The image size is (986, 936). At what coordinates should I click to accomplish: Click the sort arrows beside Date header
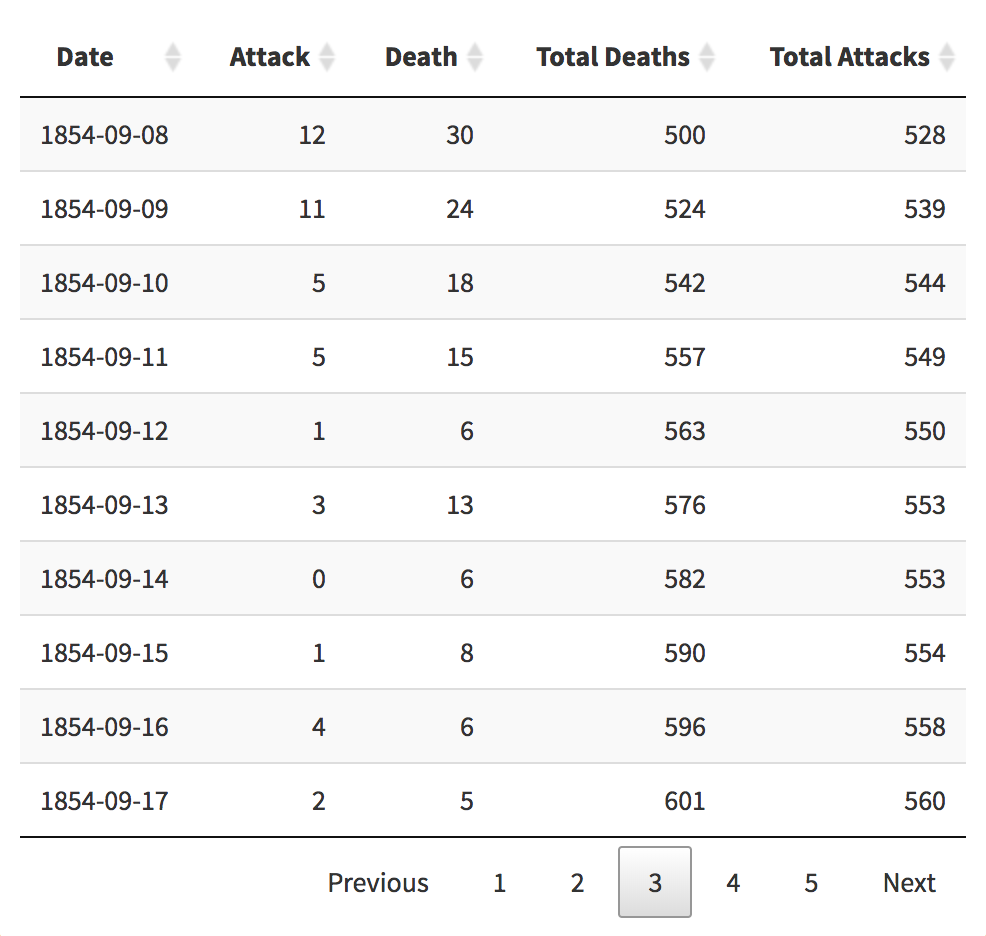tap(173, 57)
